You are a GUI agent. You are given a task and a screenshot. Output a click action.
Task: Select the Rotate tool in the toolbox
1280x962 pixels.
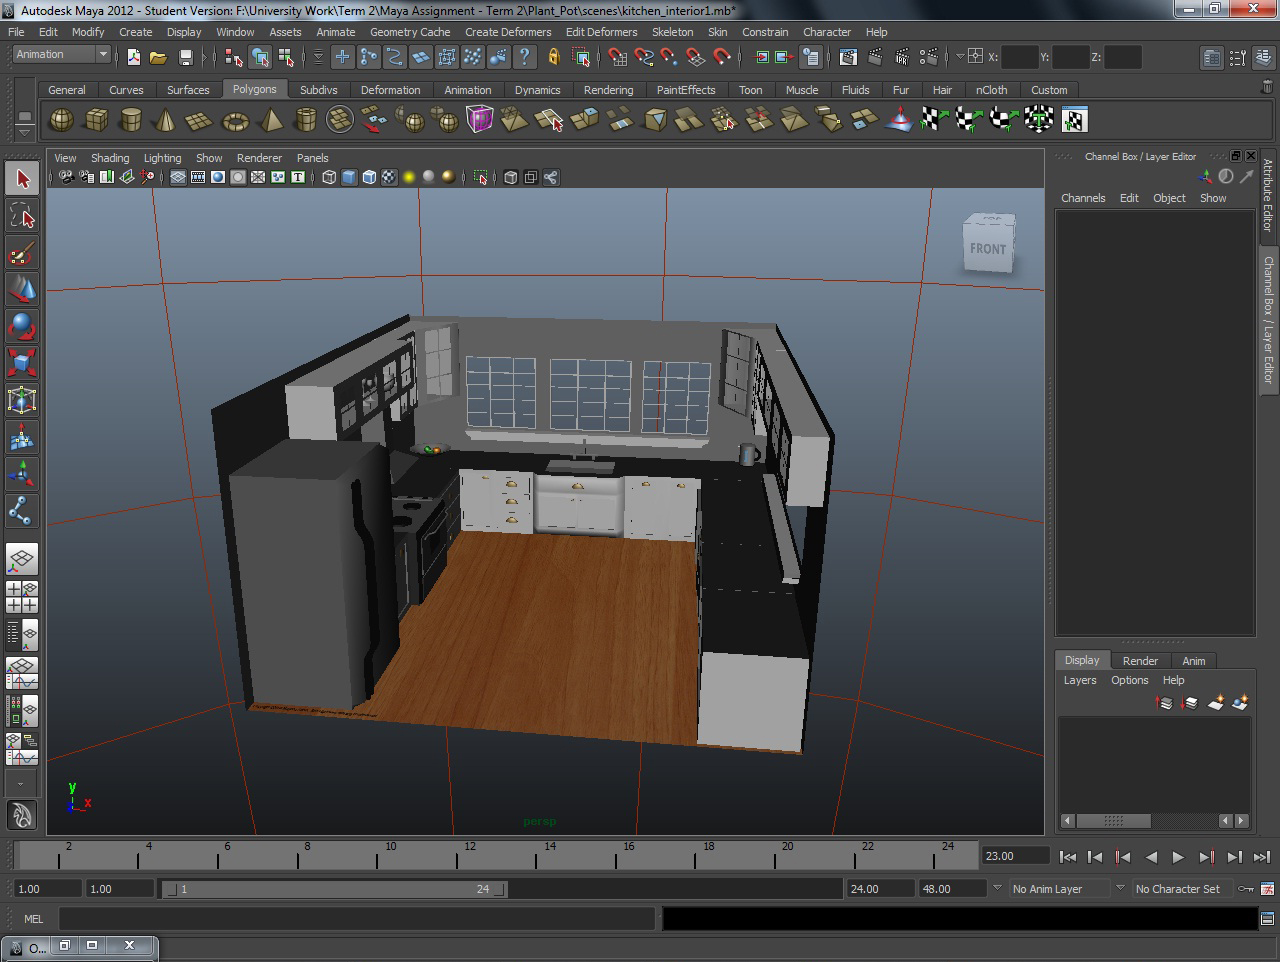21,322
